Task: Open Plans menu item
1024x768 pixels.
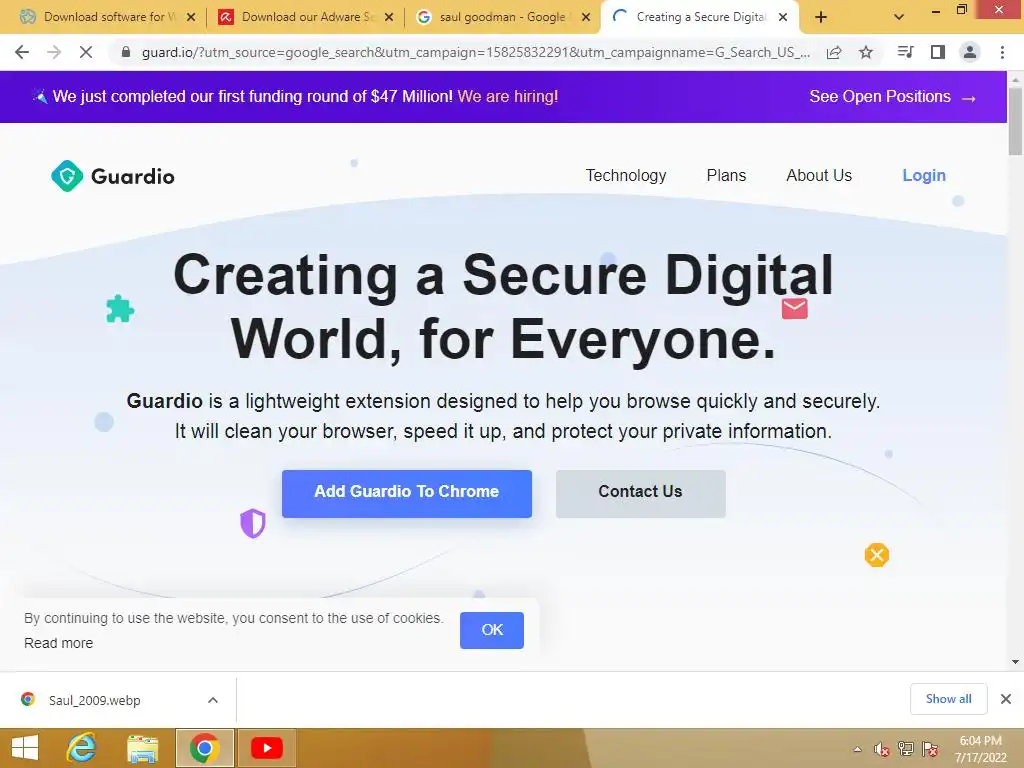Action: coord(726,175)
